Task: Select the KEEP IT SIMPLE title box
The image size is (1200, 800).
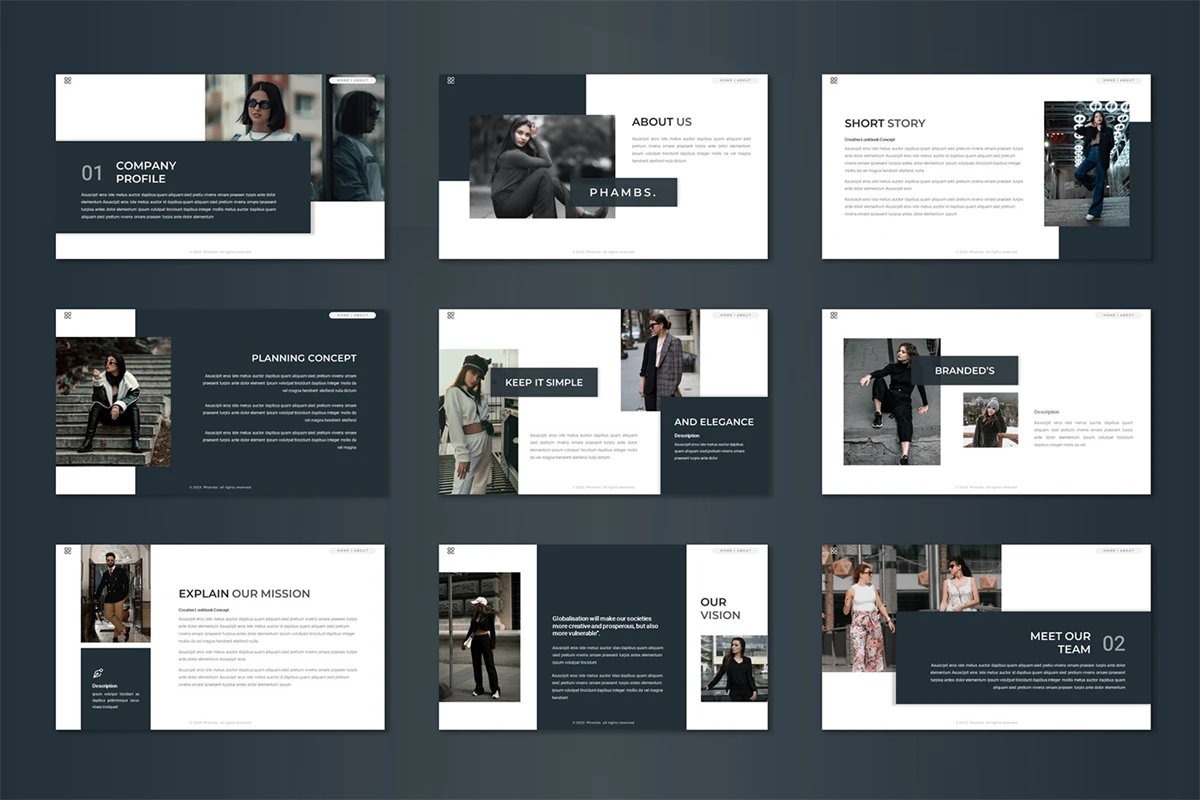Action: coord(543,382)
